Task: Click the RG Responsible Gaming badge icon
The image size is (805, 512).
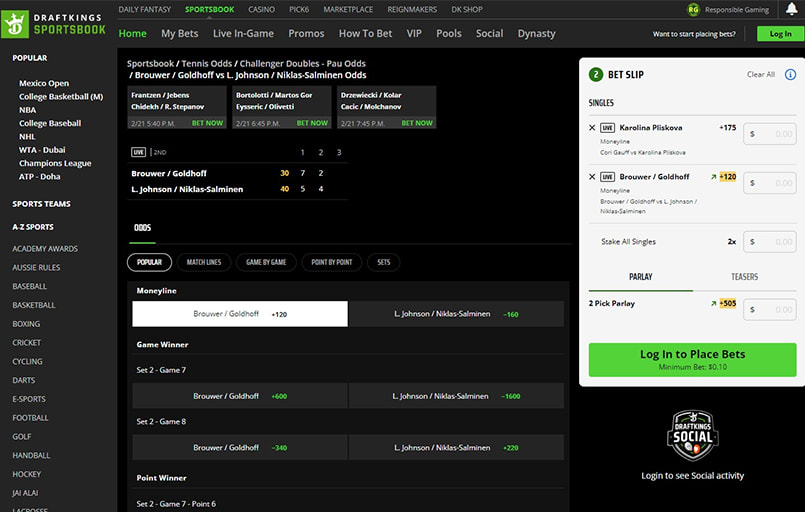Action: tap(693, 9)
